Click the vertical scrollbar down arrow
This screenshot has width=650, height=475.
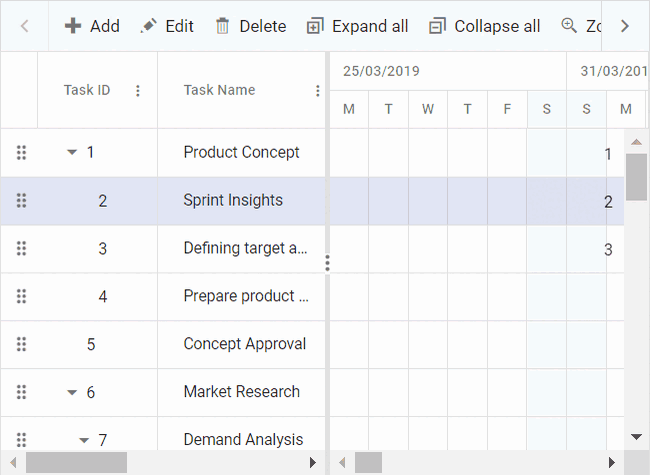coord(636,437)
